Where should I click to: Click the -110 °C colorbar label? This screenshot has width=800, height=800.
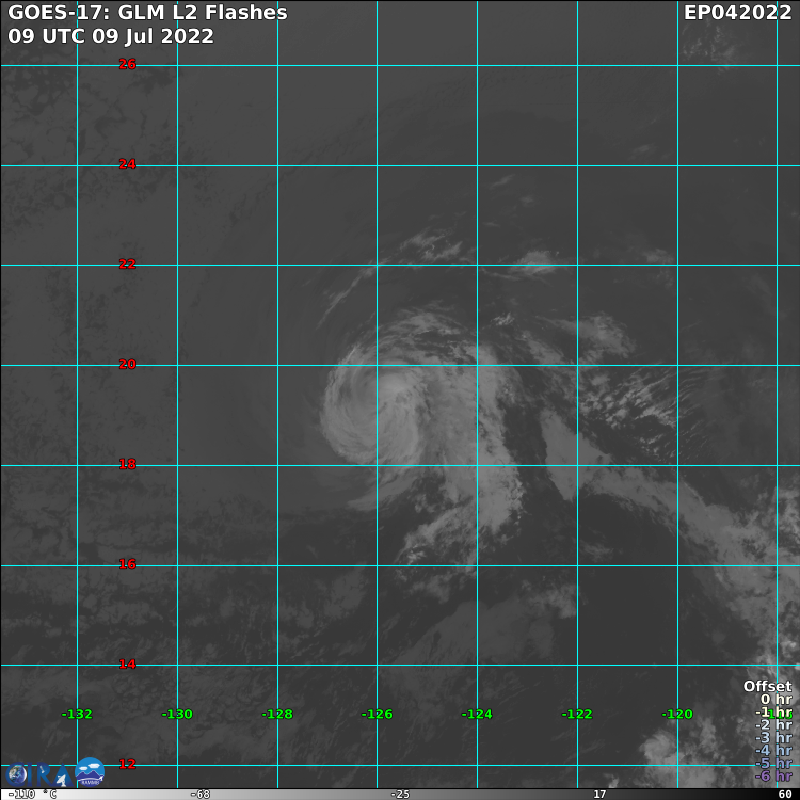[33, 794]
